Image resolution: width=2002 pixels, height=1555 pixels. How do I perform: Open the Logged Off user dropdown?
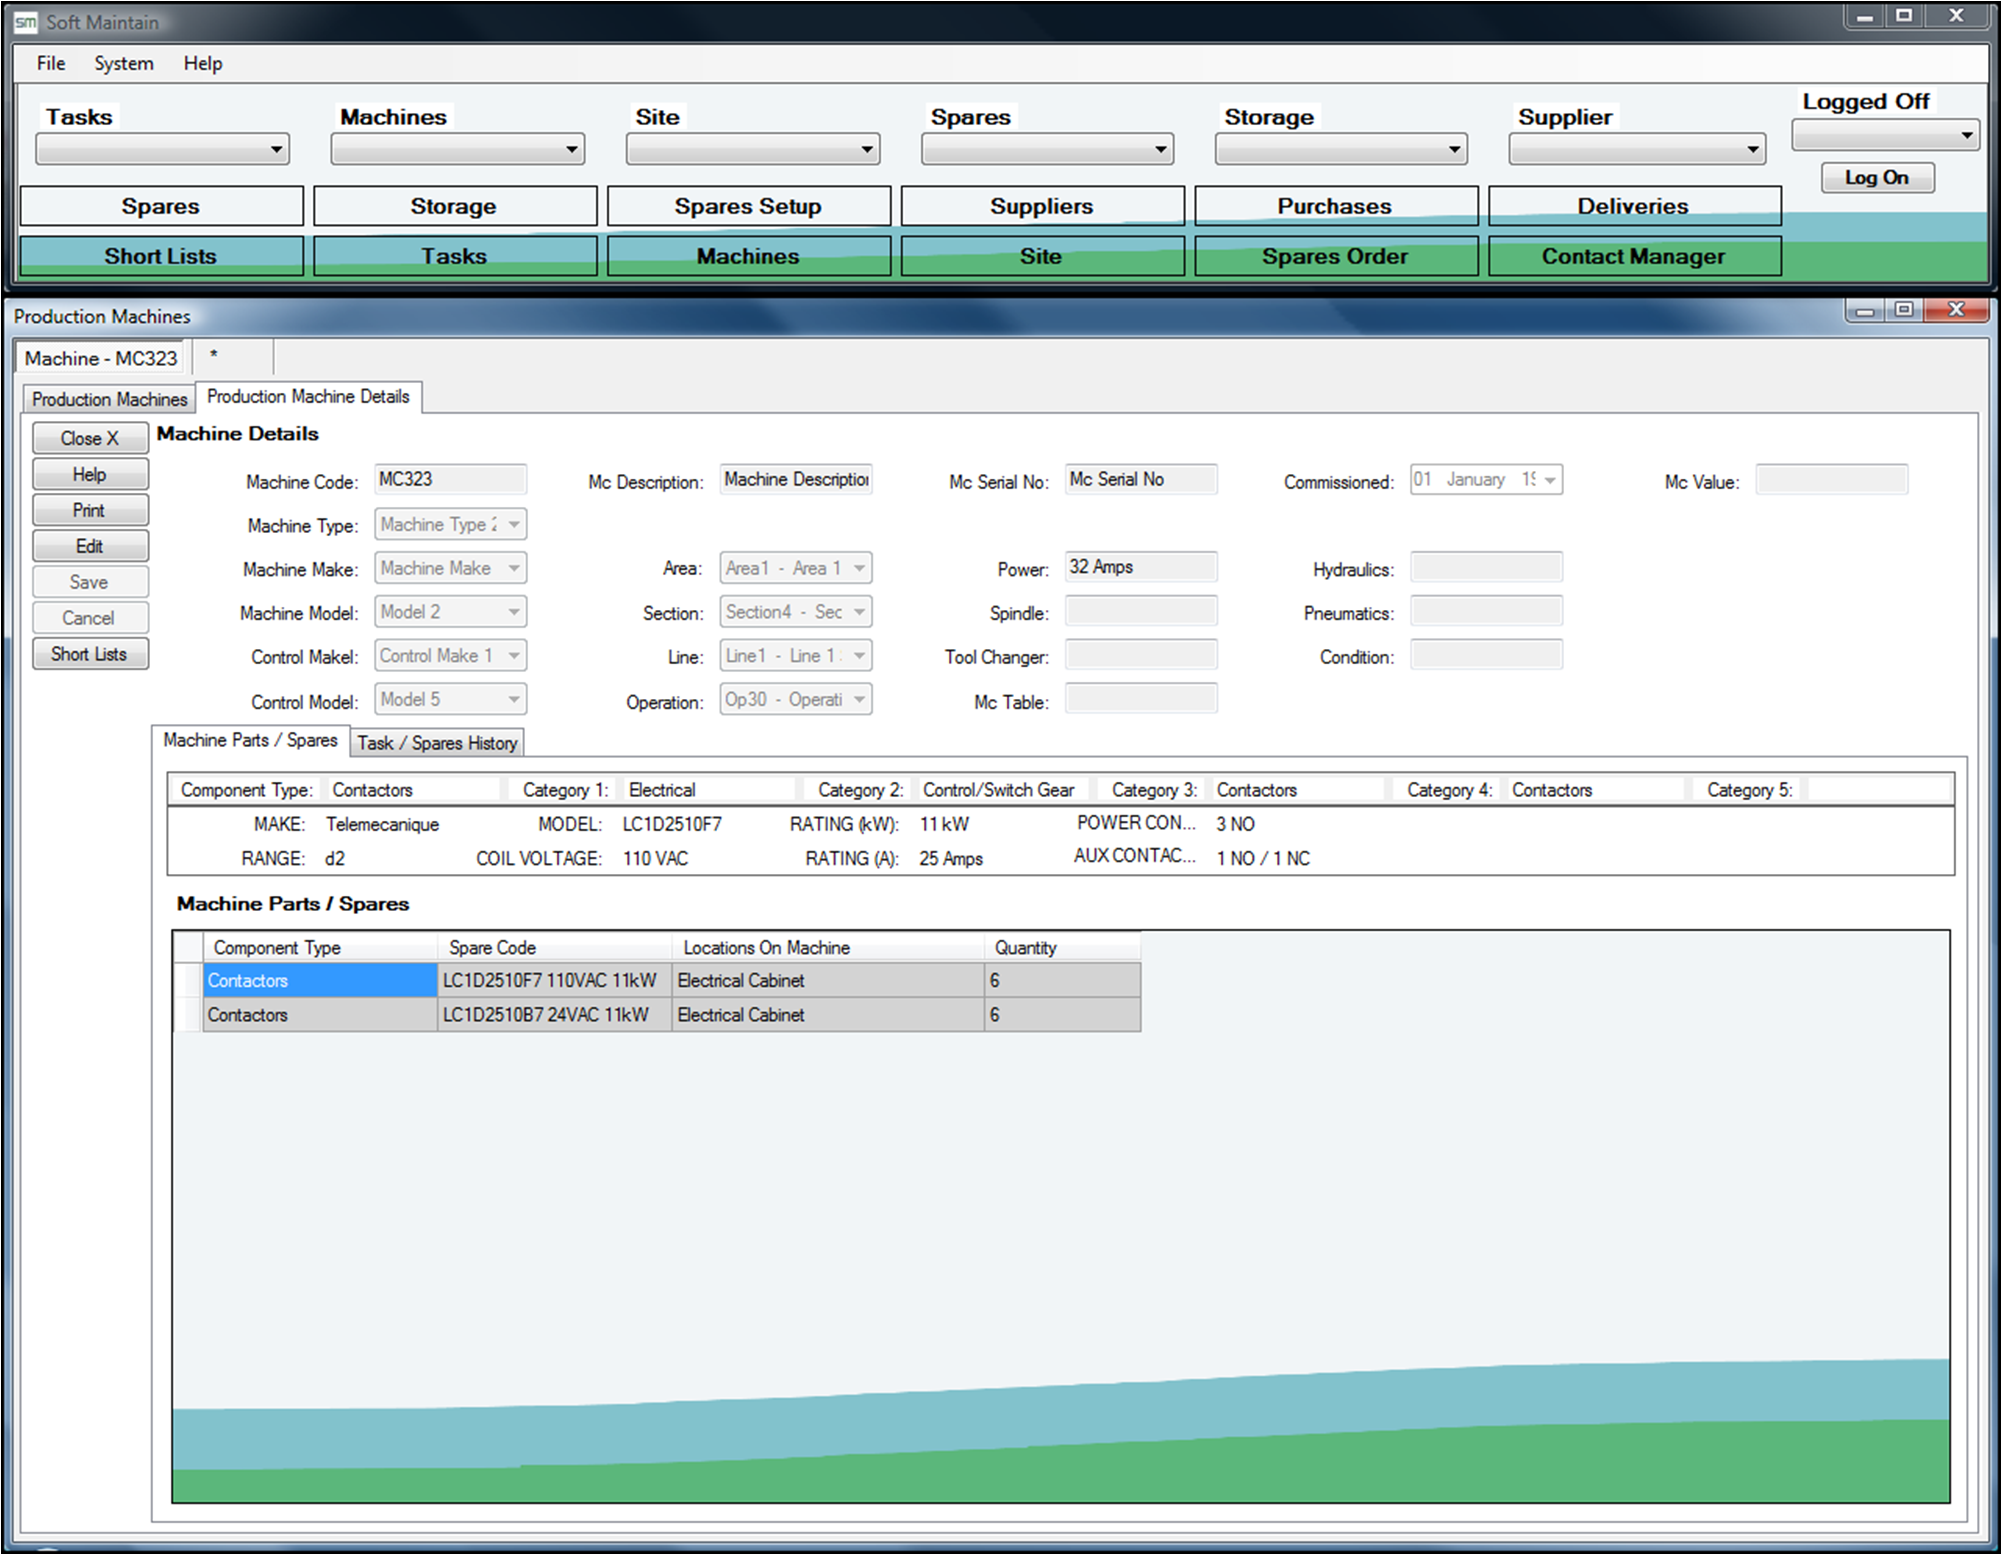1885,135
